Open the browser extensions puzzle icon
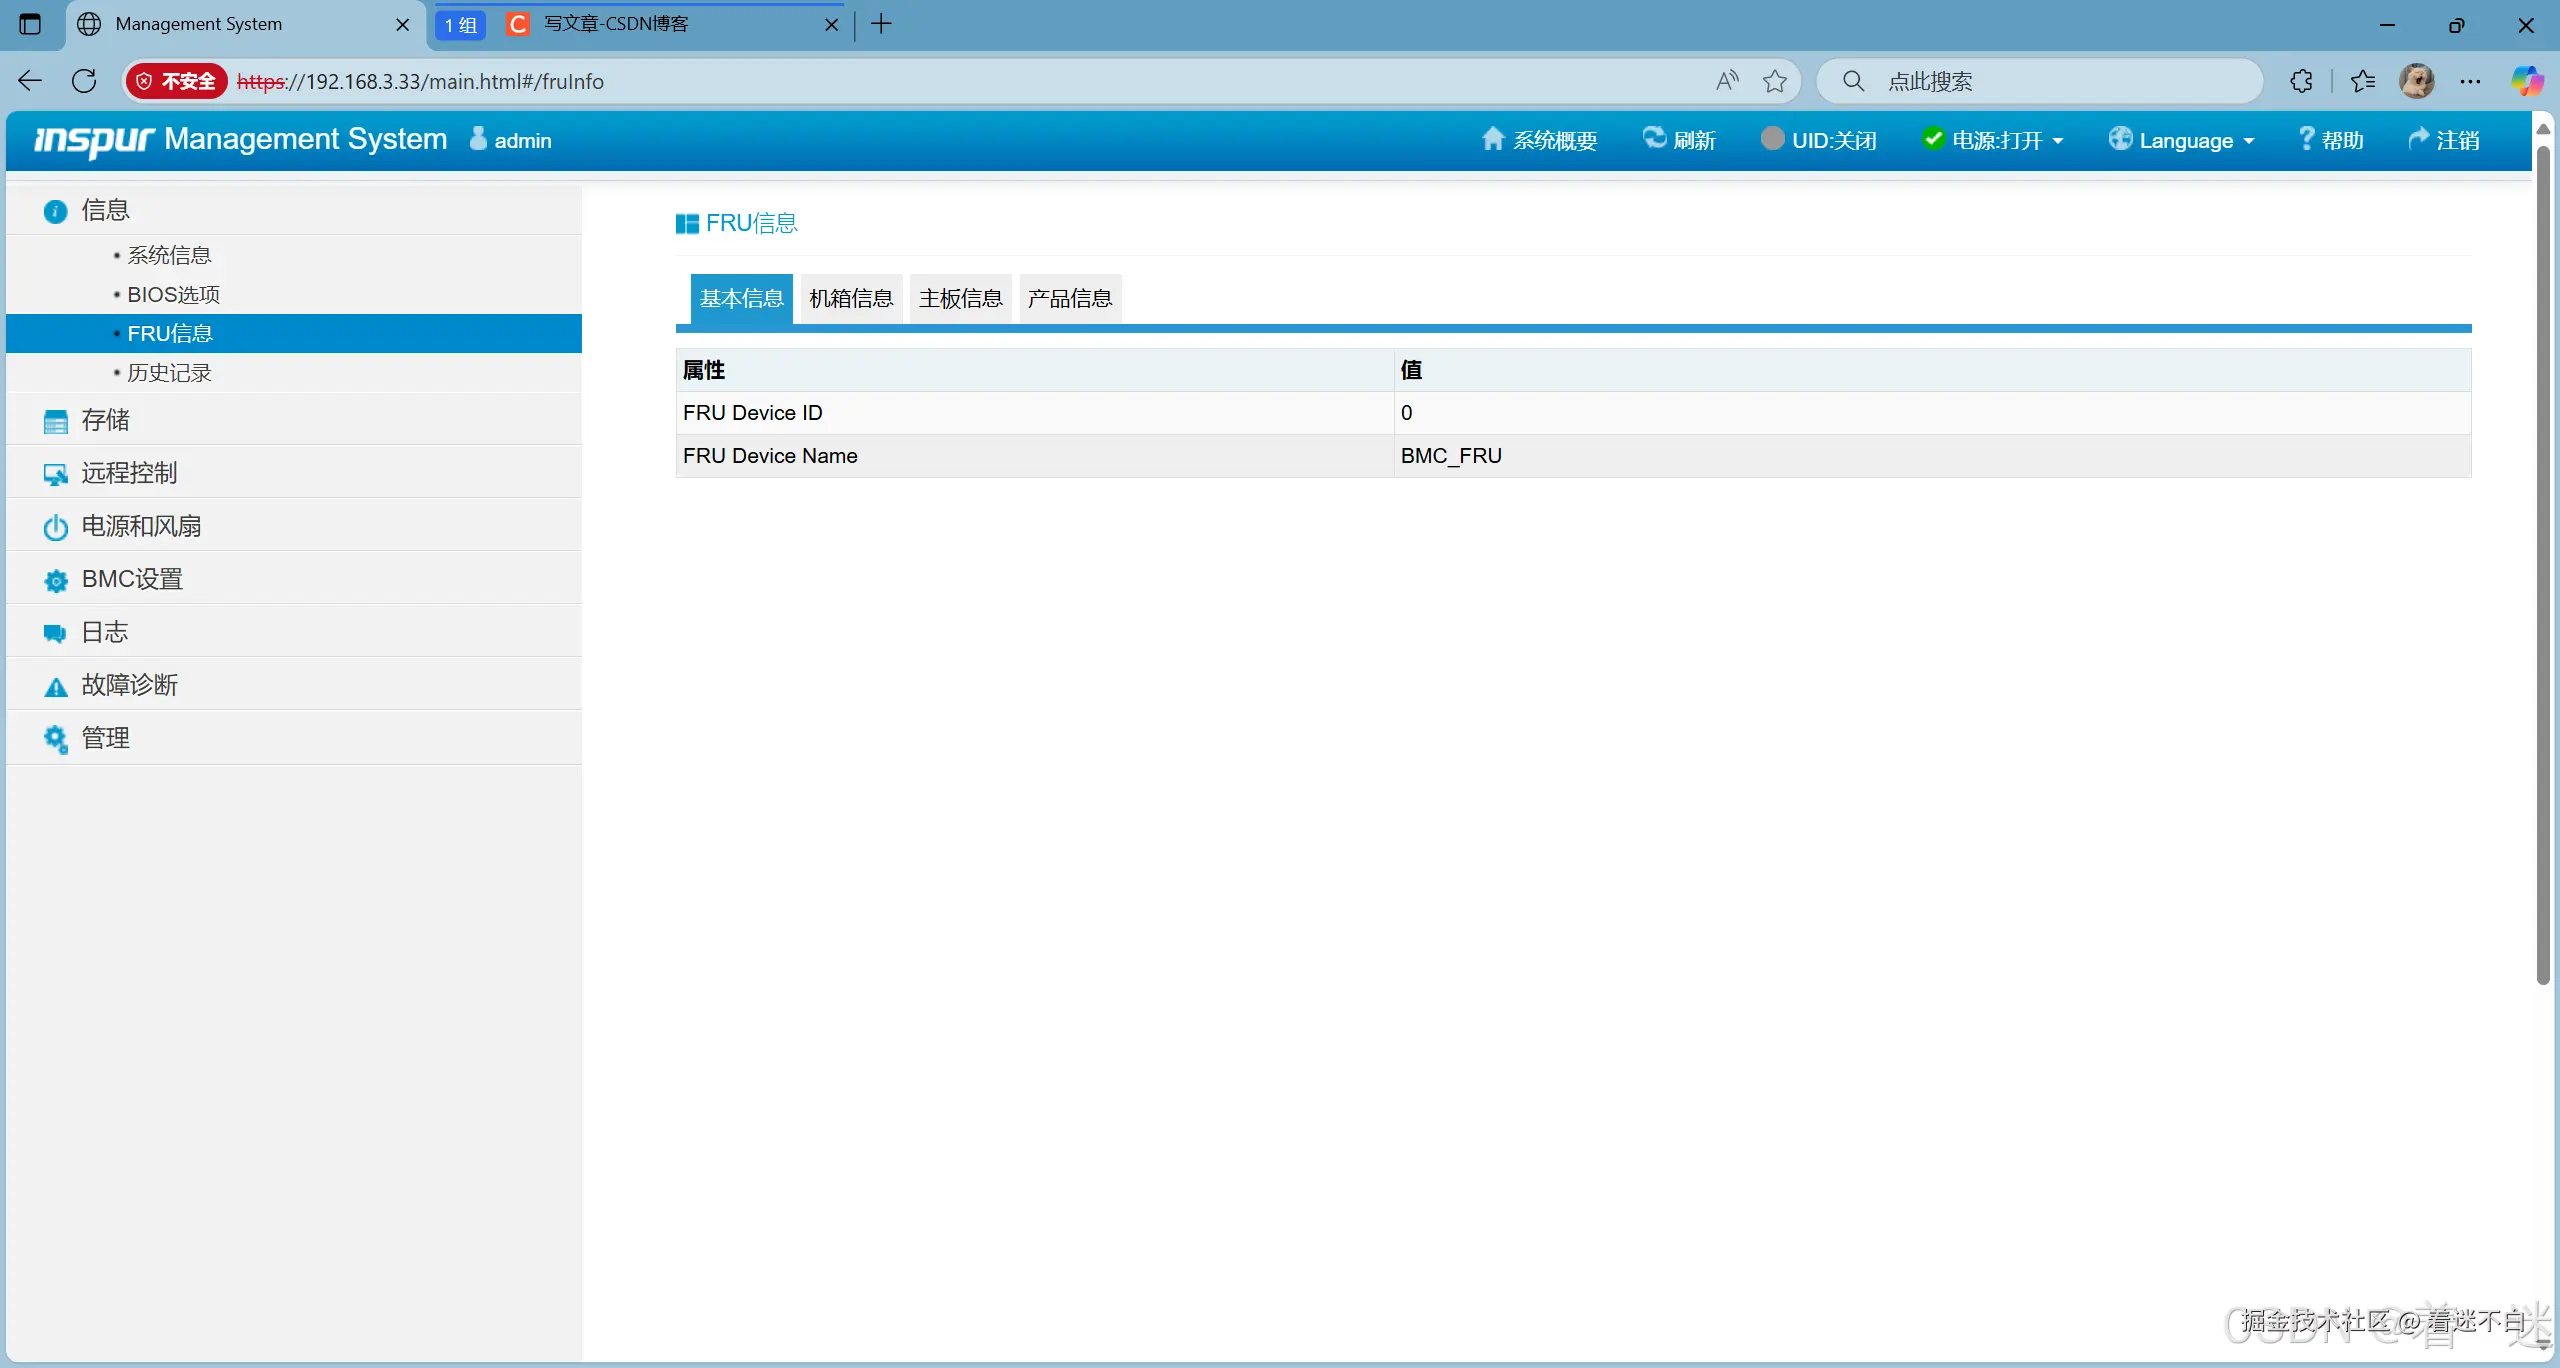Screen dimensions: 2560x1368 (2301, 81)
